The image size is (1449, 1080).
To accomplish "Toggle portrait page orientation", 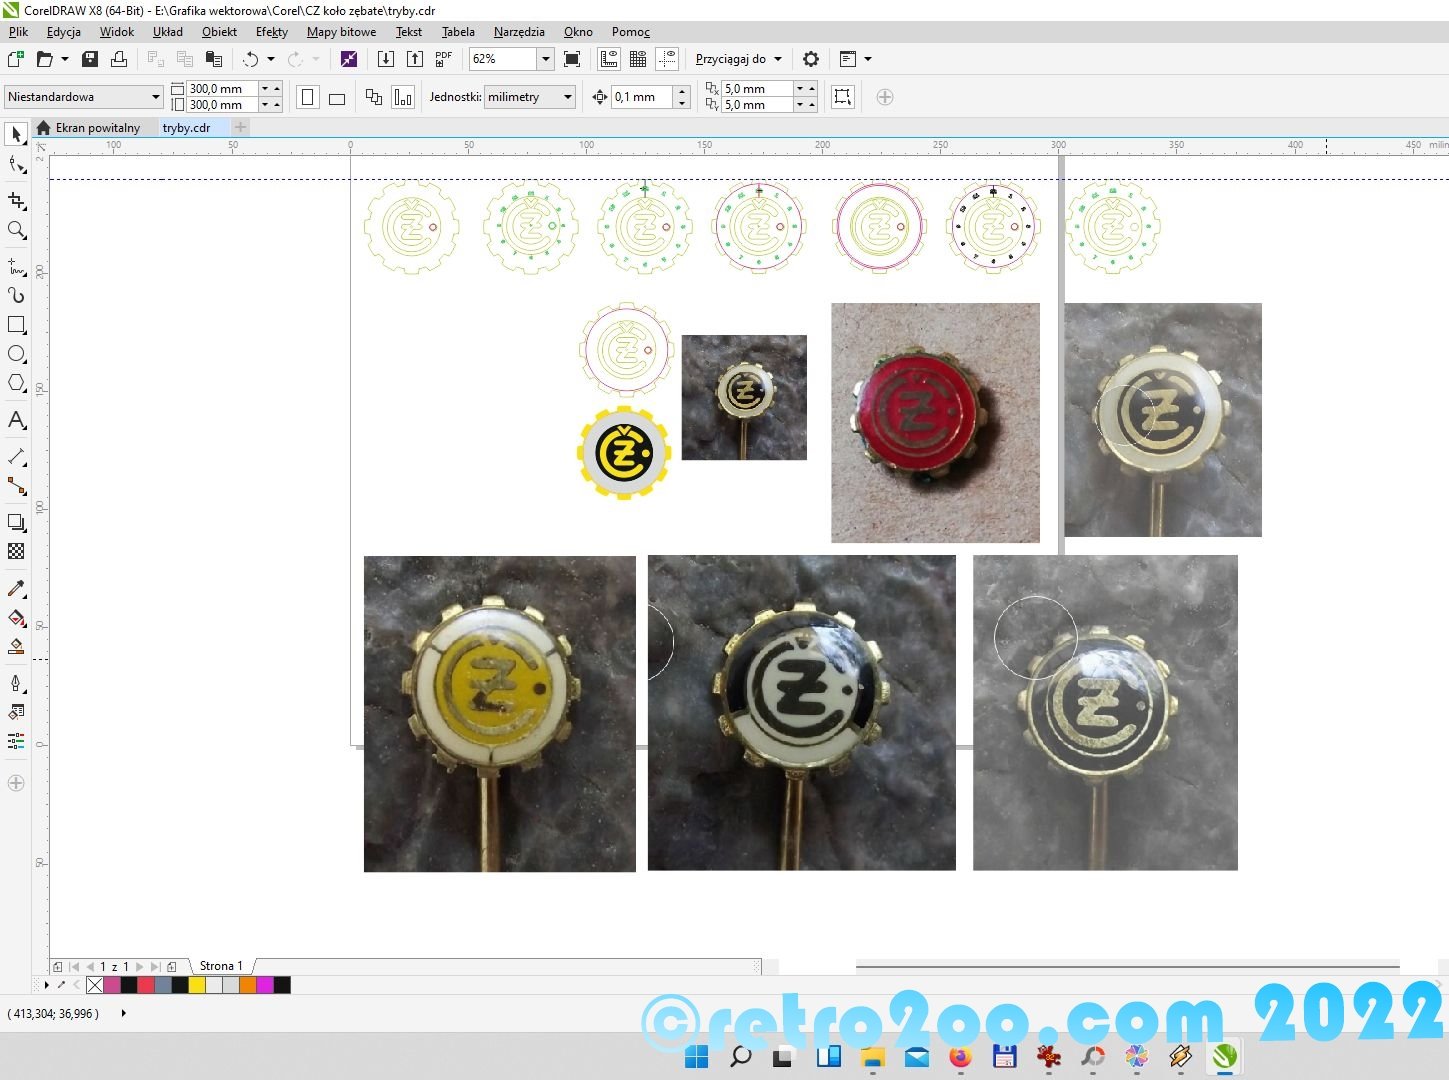I will coord(308,97).
